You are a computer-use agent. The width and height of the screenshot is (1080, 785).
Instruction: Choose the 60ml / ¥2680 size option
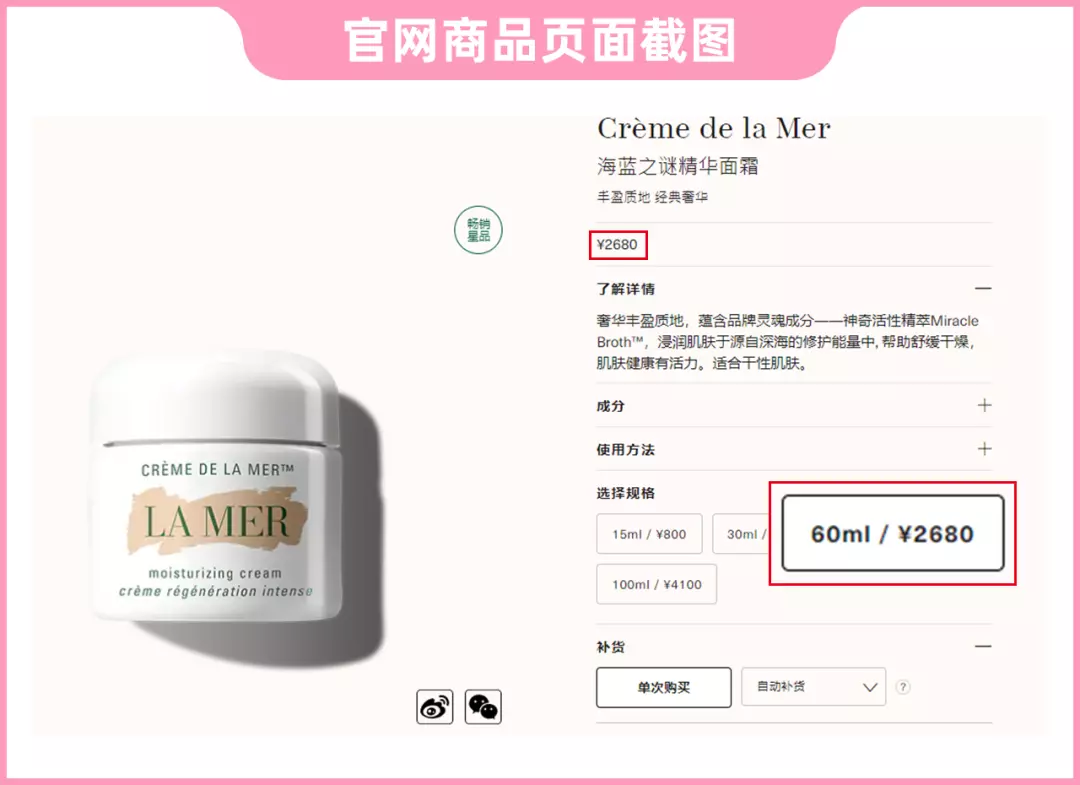coord(893,534)
